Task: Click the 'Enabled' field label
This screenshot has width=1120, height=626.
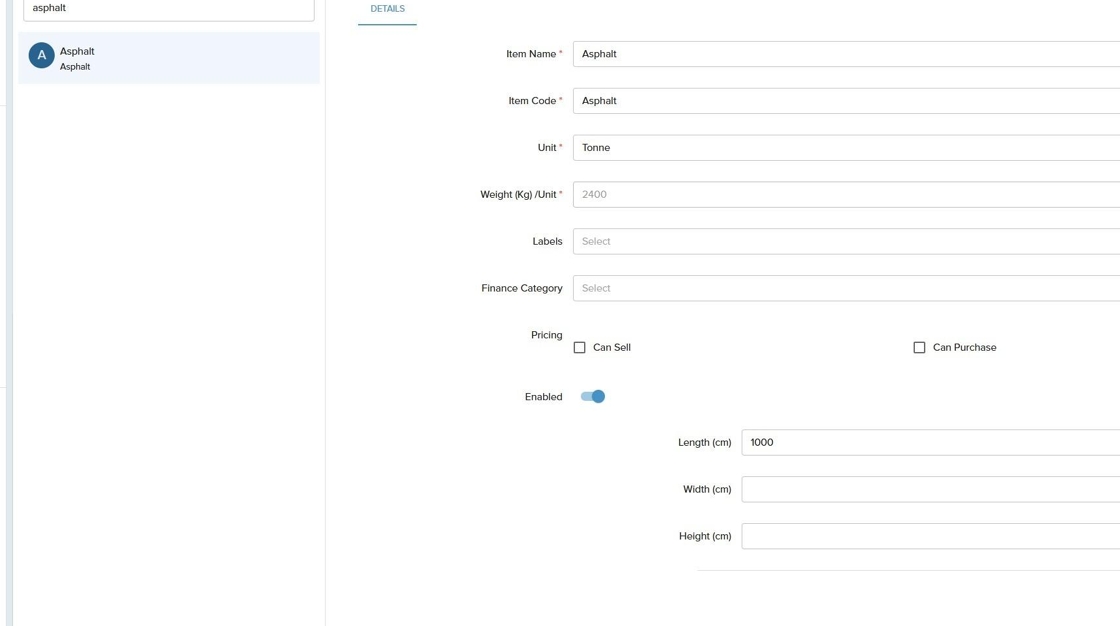Action: pyautogui.click(x=543, y=397)
